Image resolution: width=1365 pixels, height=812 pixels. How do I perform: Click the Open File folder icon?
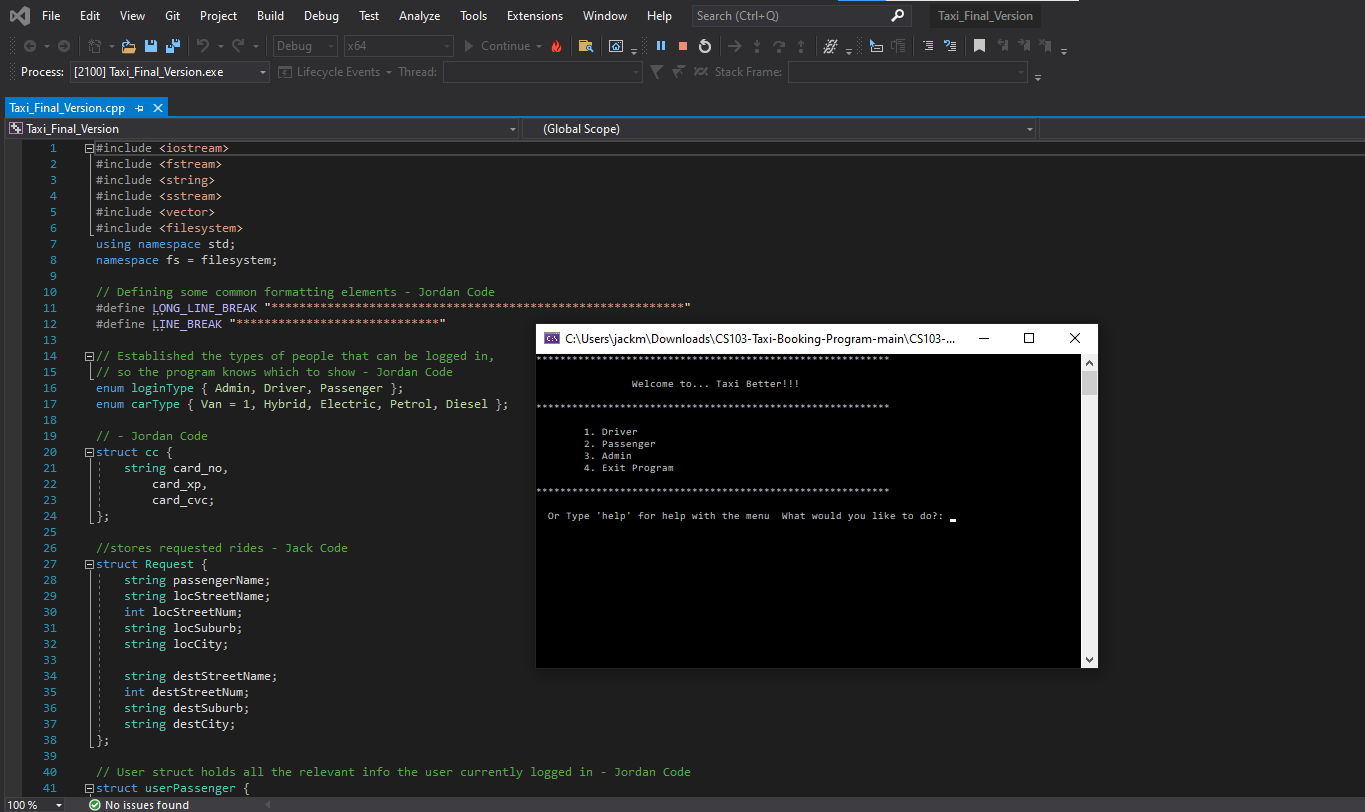(128, 46)
